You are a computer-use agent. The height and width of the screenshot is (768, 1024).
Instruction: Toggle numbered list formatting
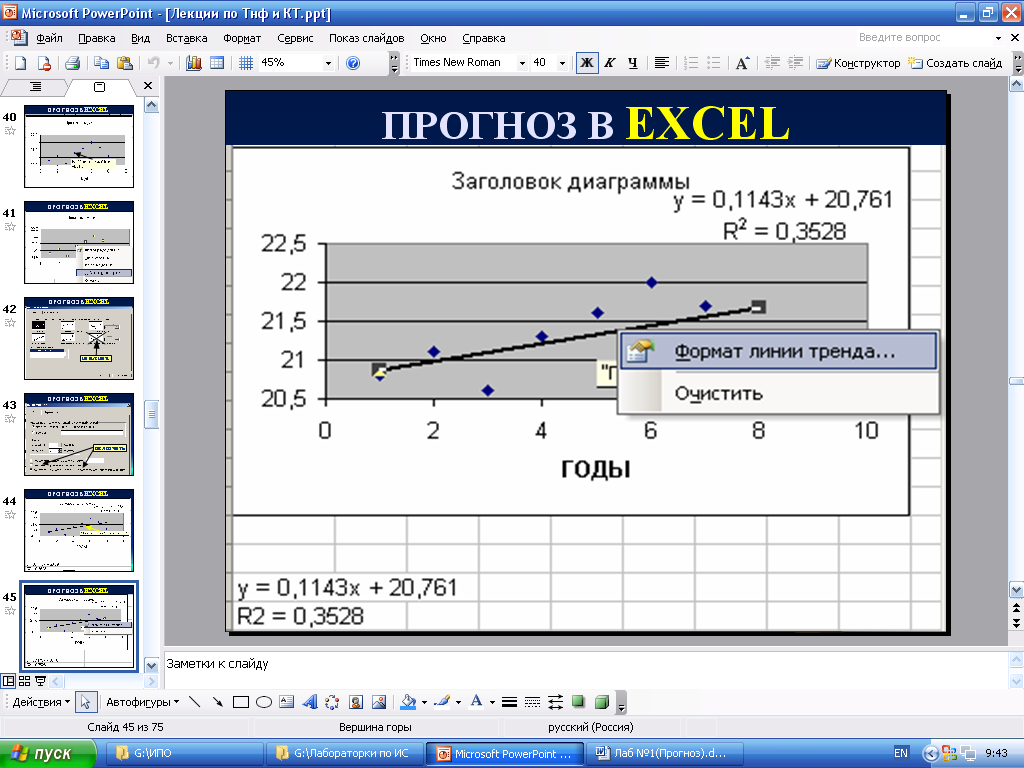(691, 63)
